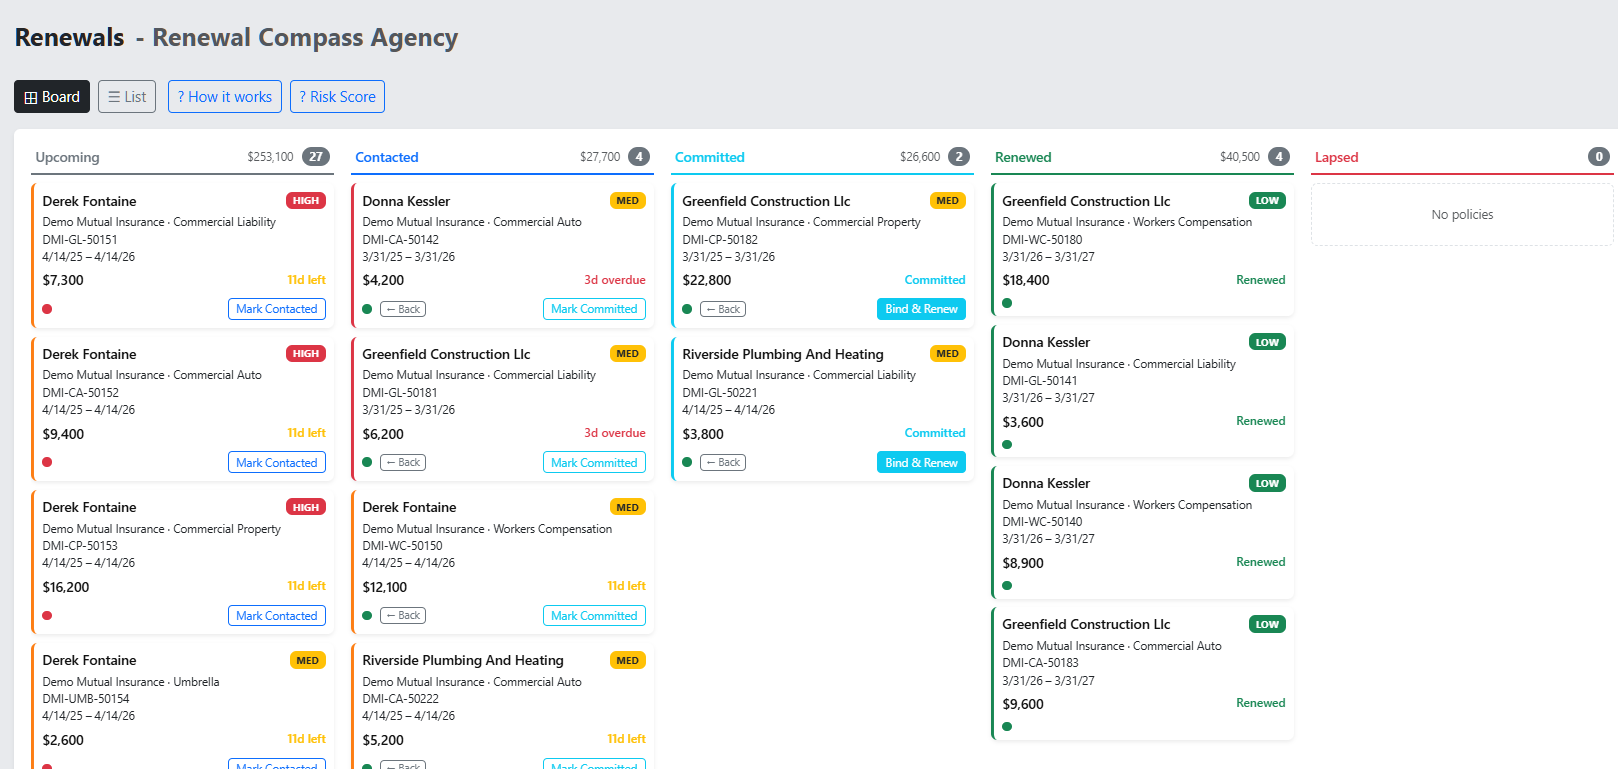This screenshot has width=1618, height=769.
Task: Mark Contacted for policy DMI-CP-50153
Action: coord(277,616)
